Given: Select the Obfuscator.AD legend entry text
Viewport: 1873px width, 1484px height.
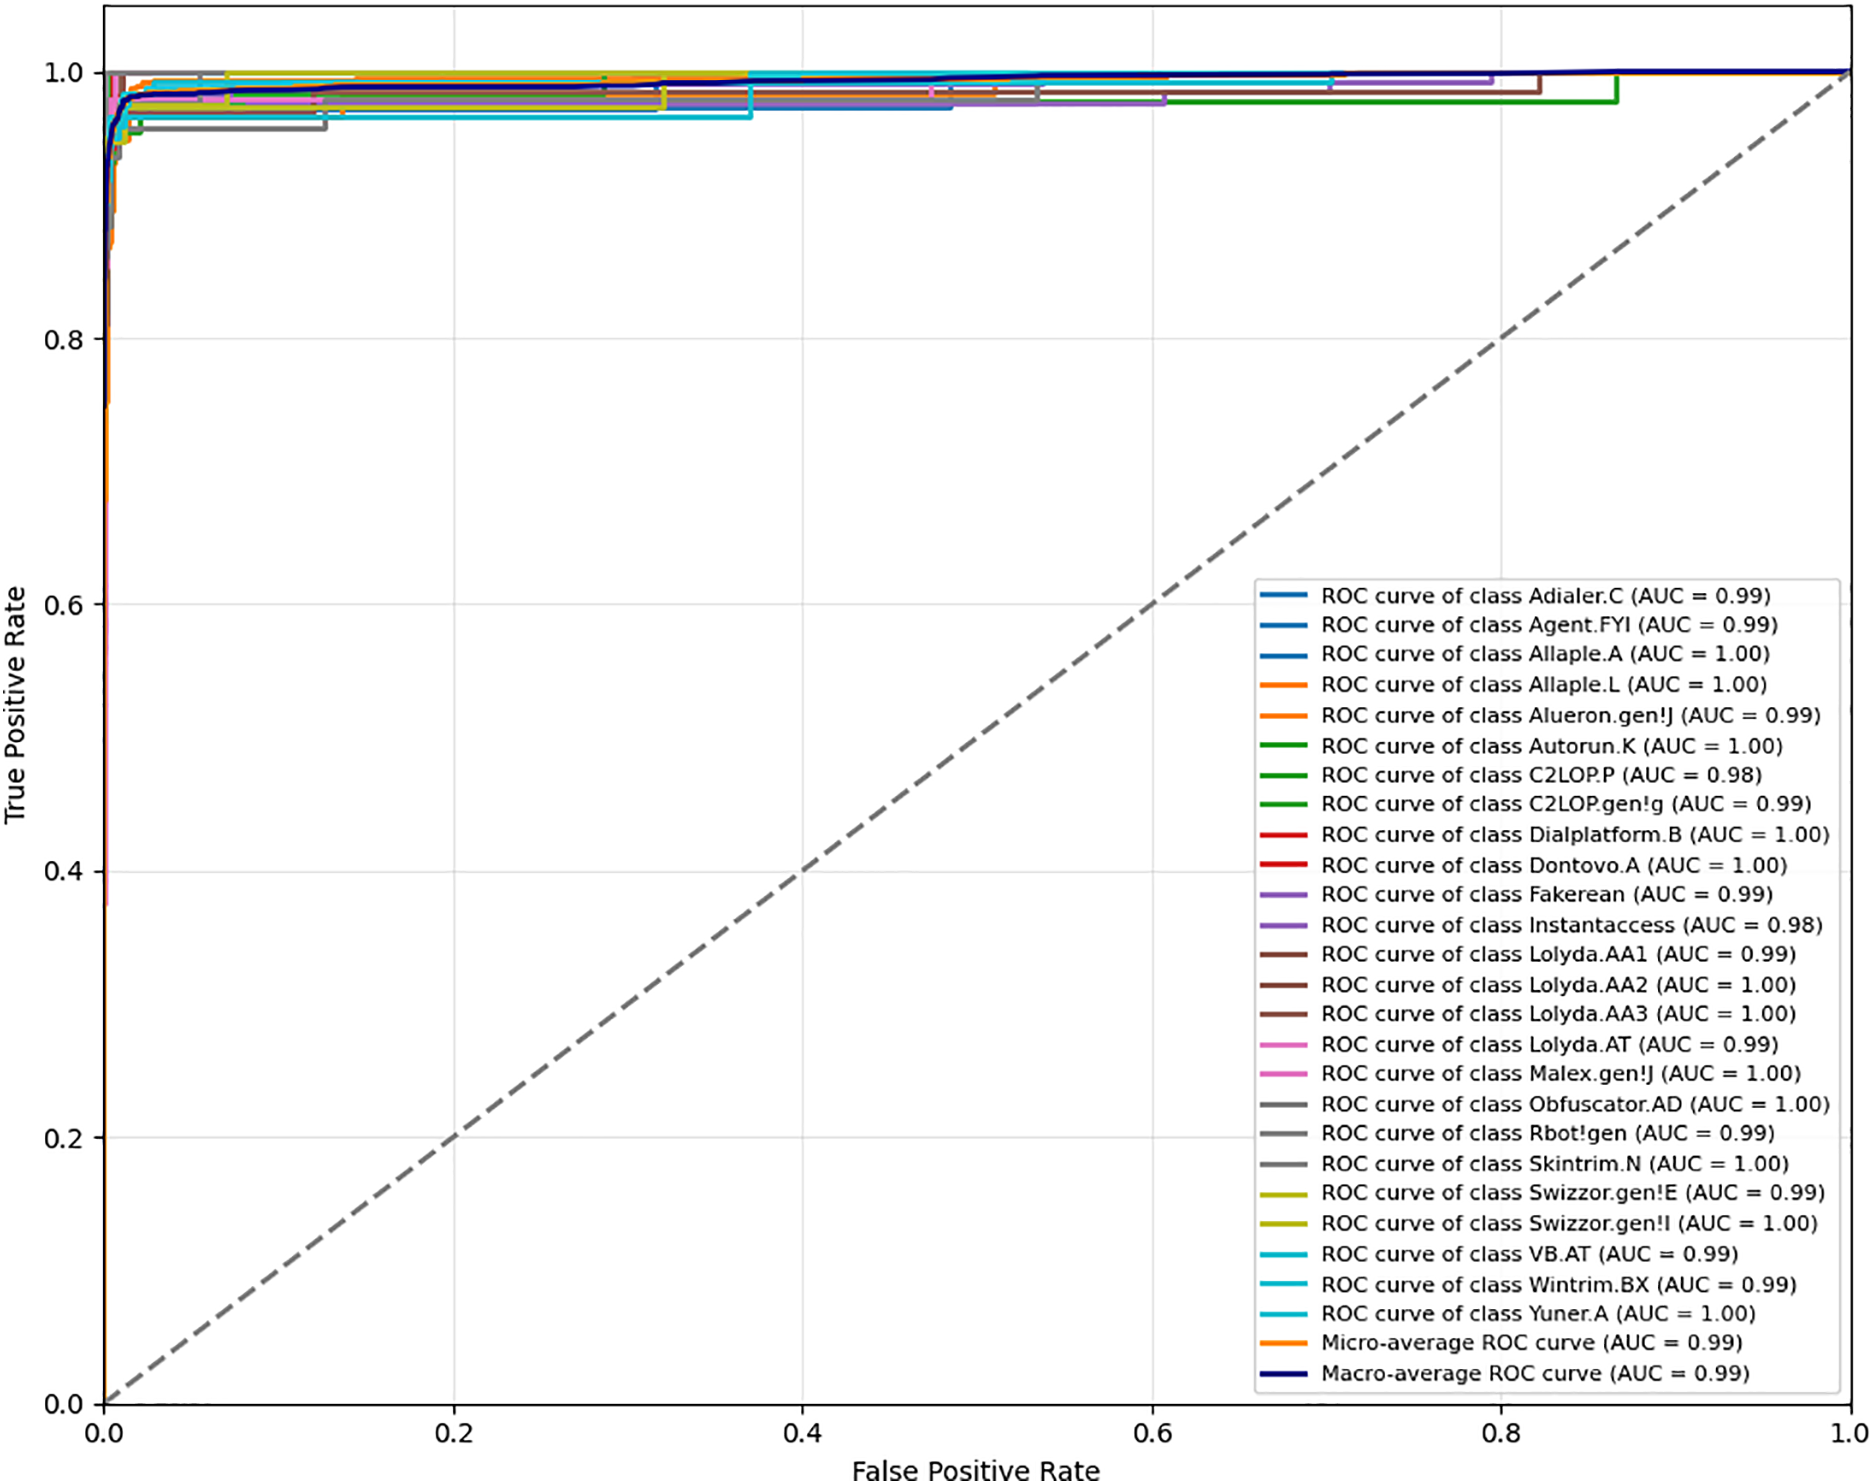Looking at the screenshot, I should tap(1575, 1104).
